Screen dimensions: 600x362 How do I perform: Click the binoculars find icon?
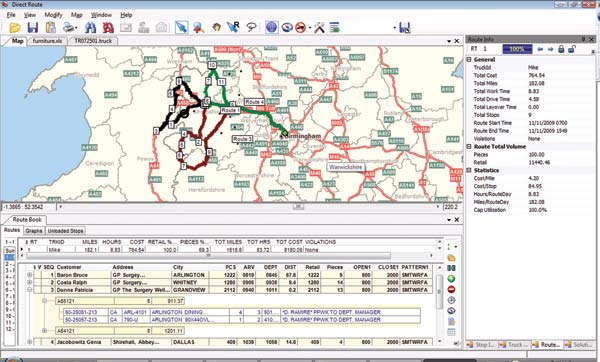click(90, 28)
